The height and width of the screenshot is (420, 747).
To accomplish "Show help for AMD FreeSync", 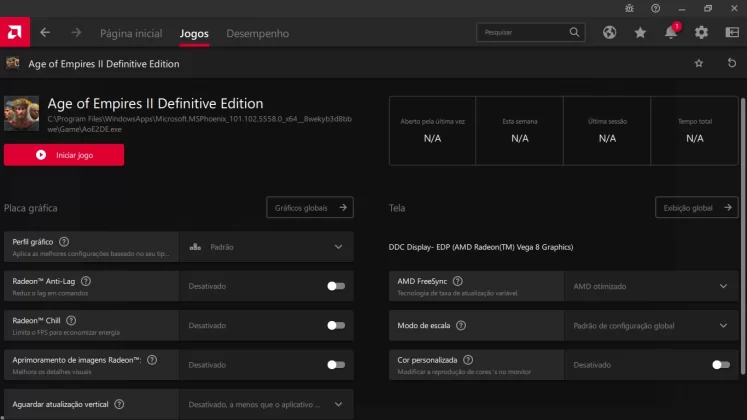I will (x=457, y=281).
